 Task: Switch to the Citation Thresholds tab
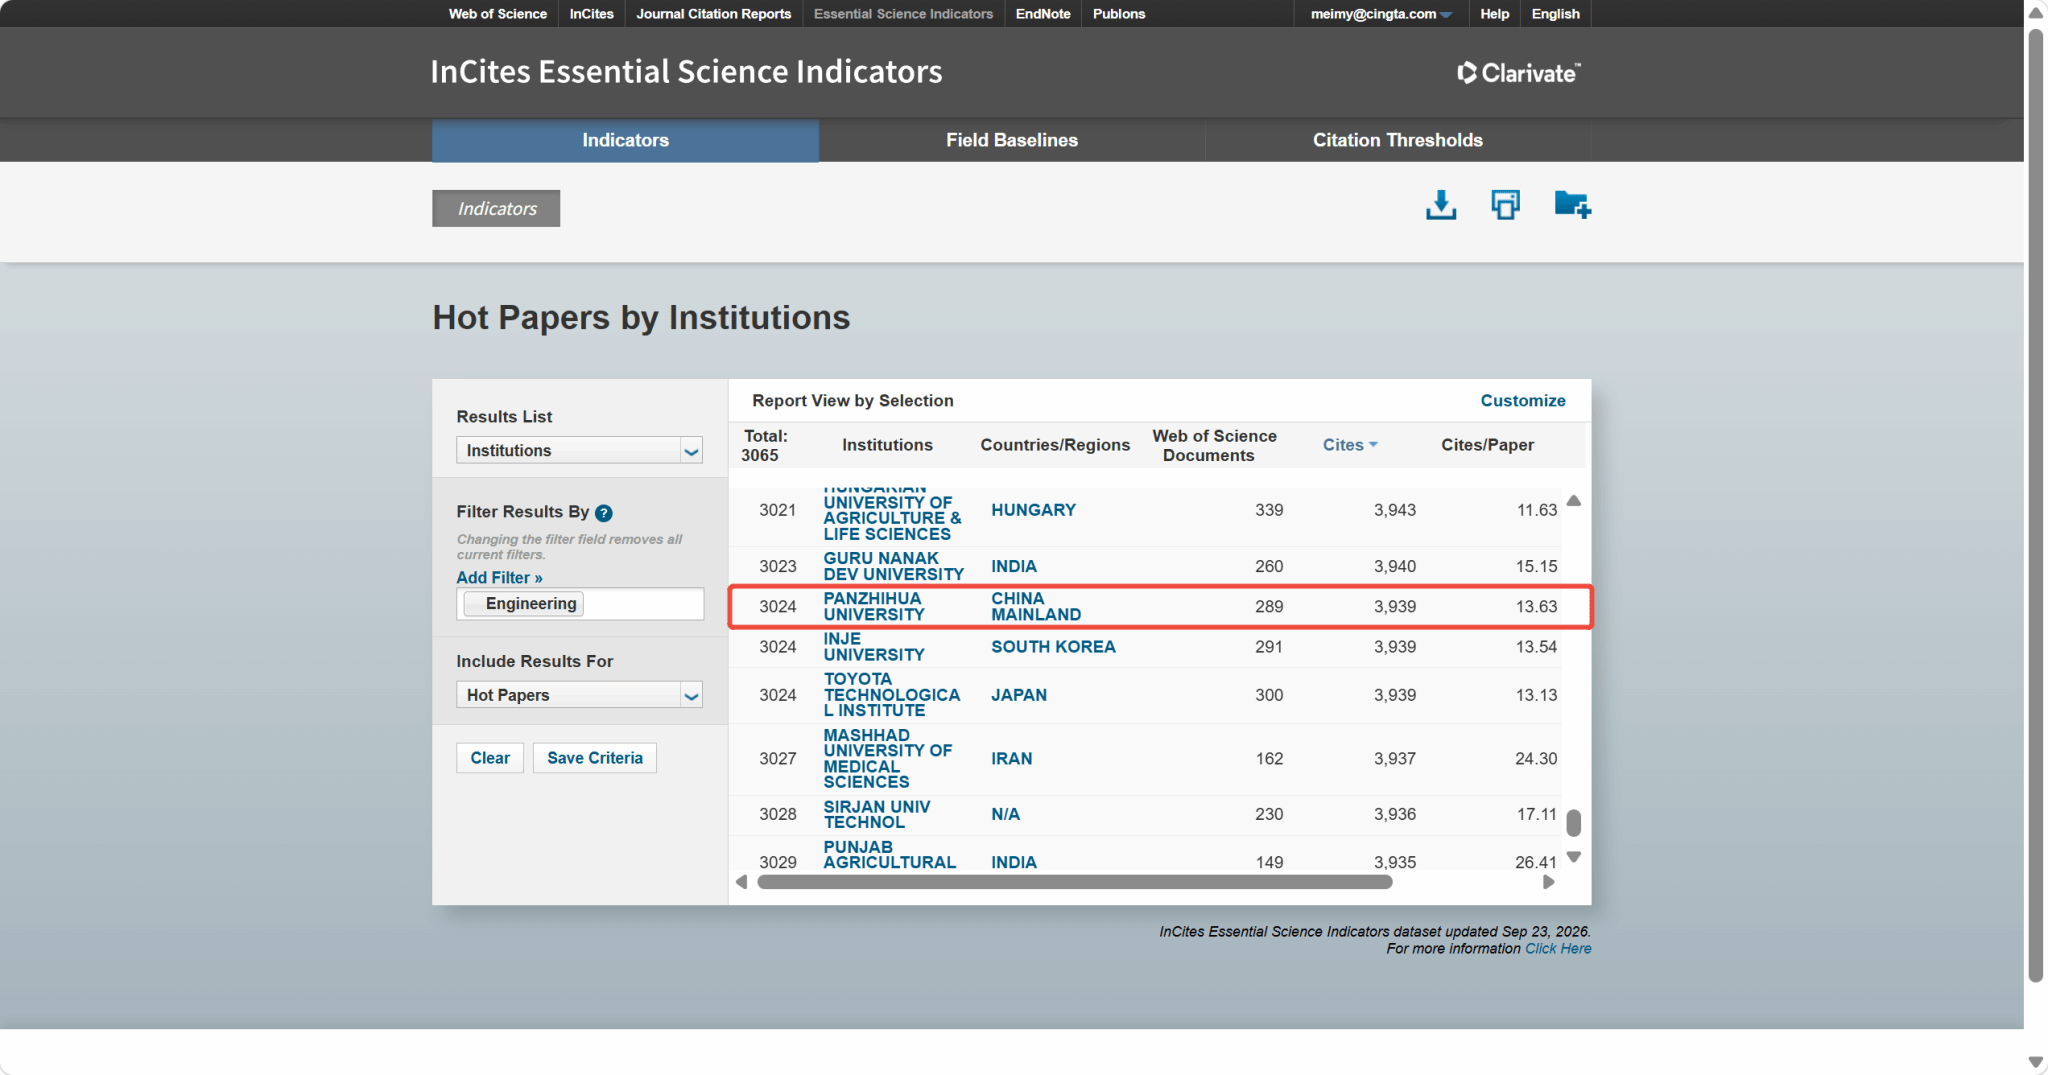tap(1397, 140)
